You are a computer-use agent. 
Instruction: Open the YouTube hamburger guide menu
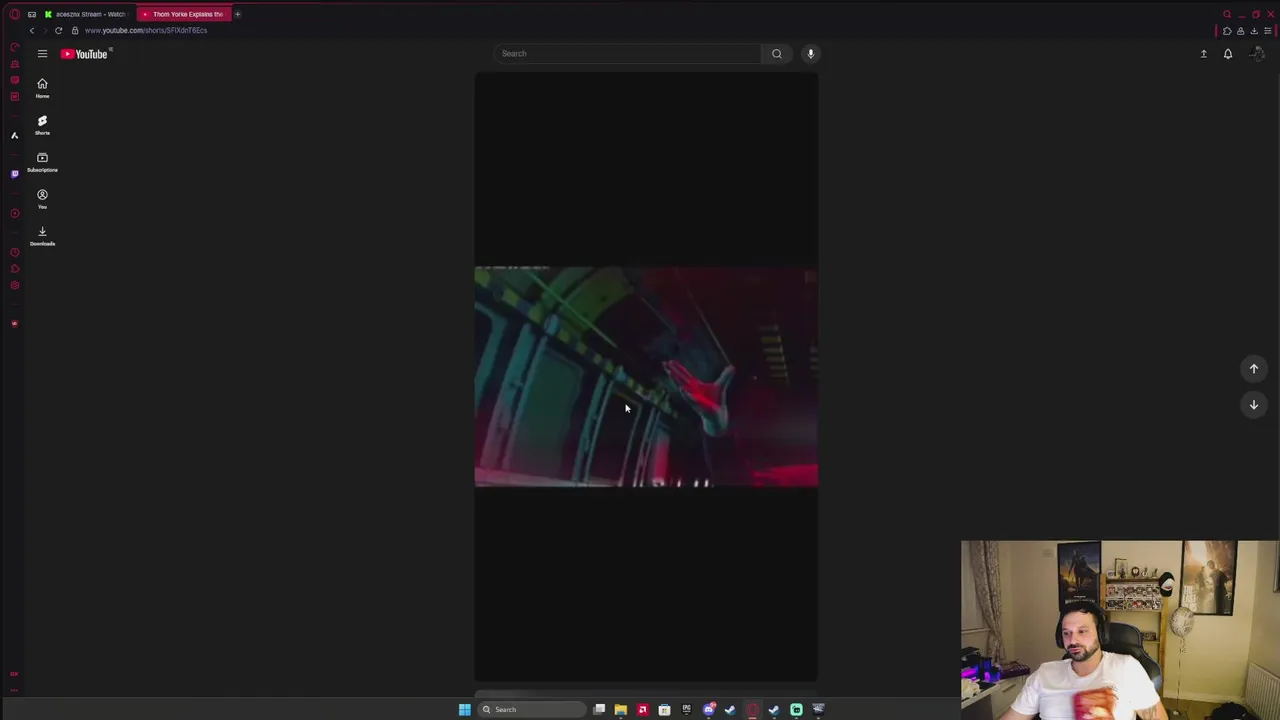tap(42, 54)
